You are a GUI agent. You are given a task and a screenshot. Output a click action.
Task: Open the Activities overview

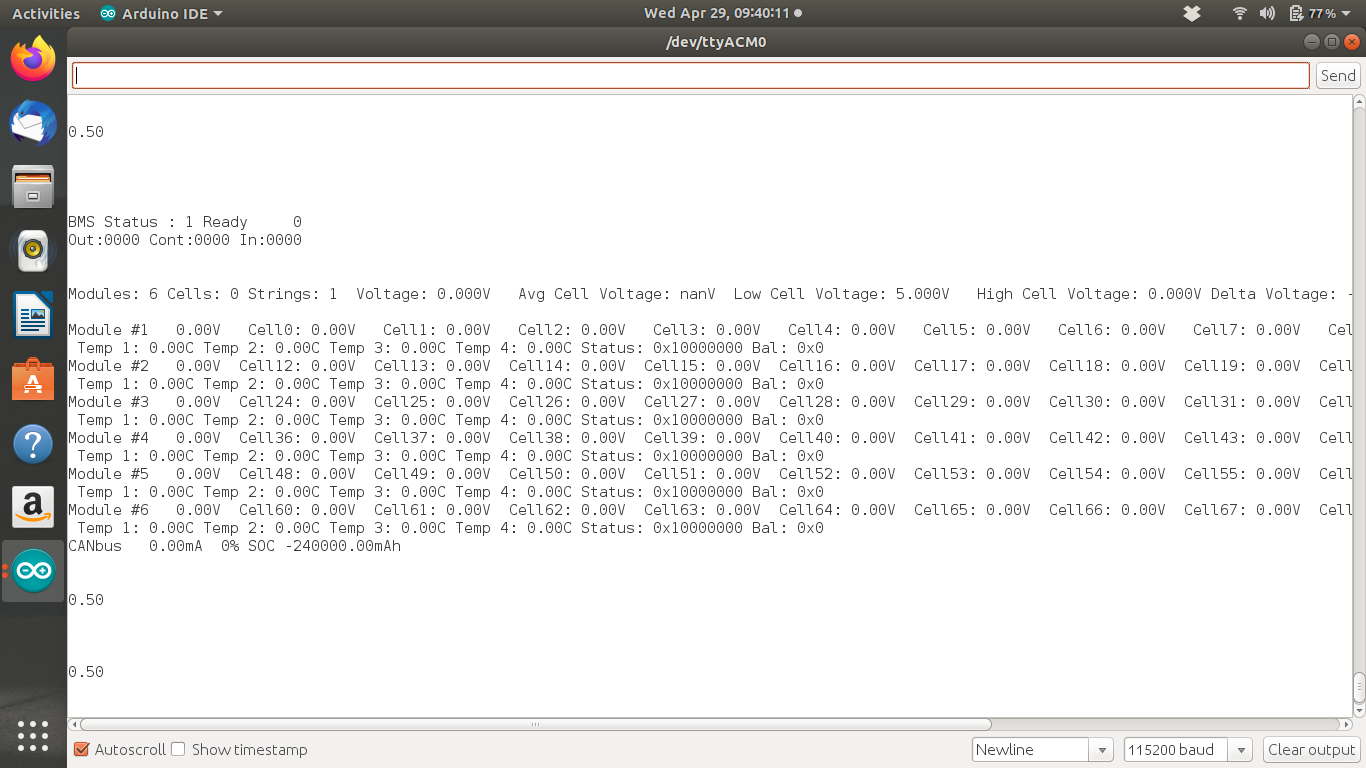(x=46, y=14)
